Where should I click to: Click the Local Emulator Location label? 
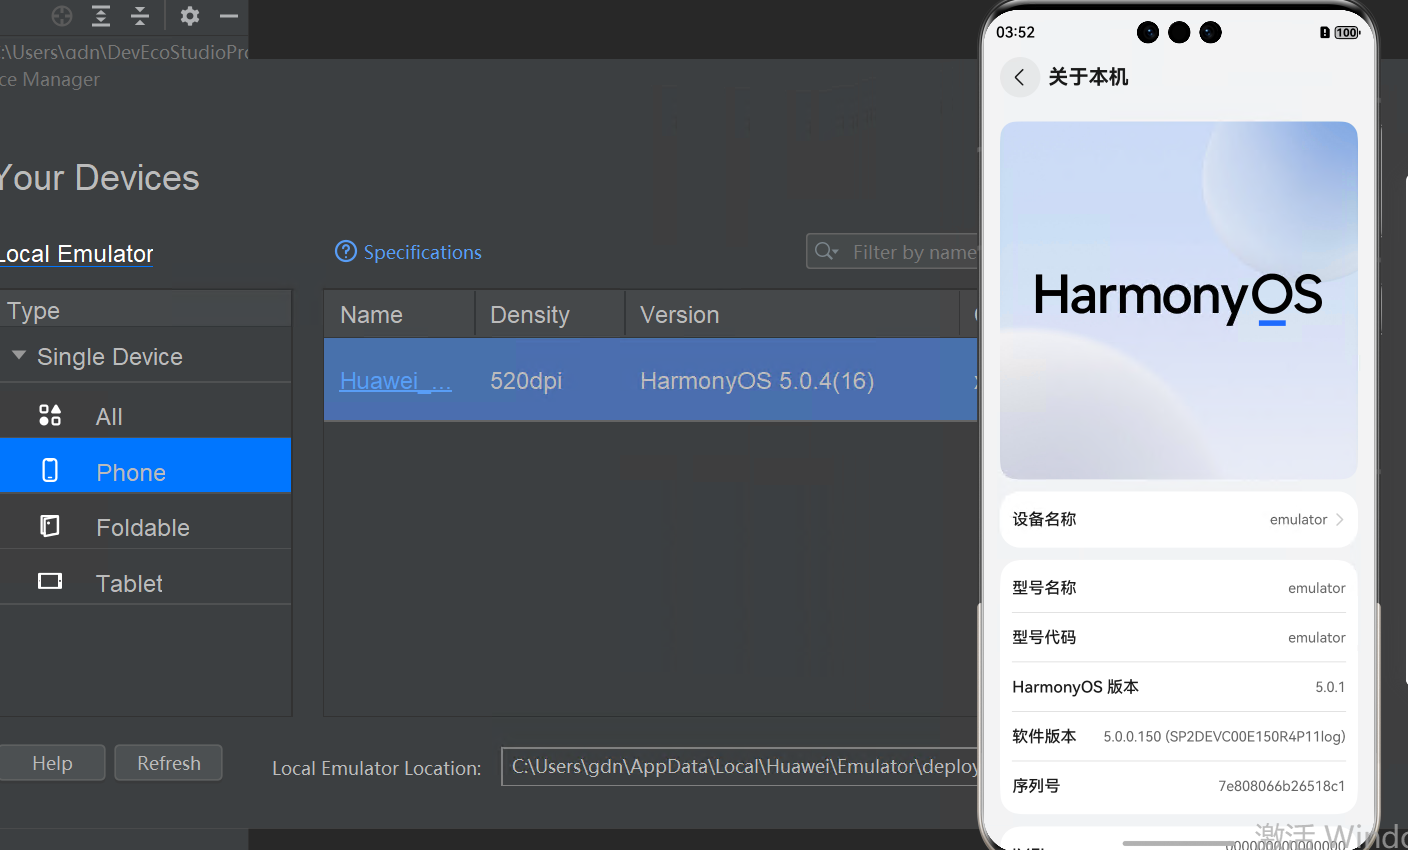376,768
